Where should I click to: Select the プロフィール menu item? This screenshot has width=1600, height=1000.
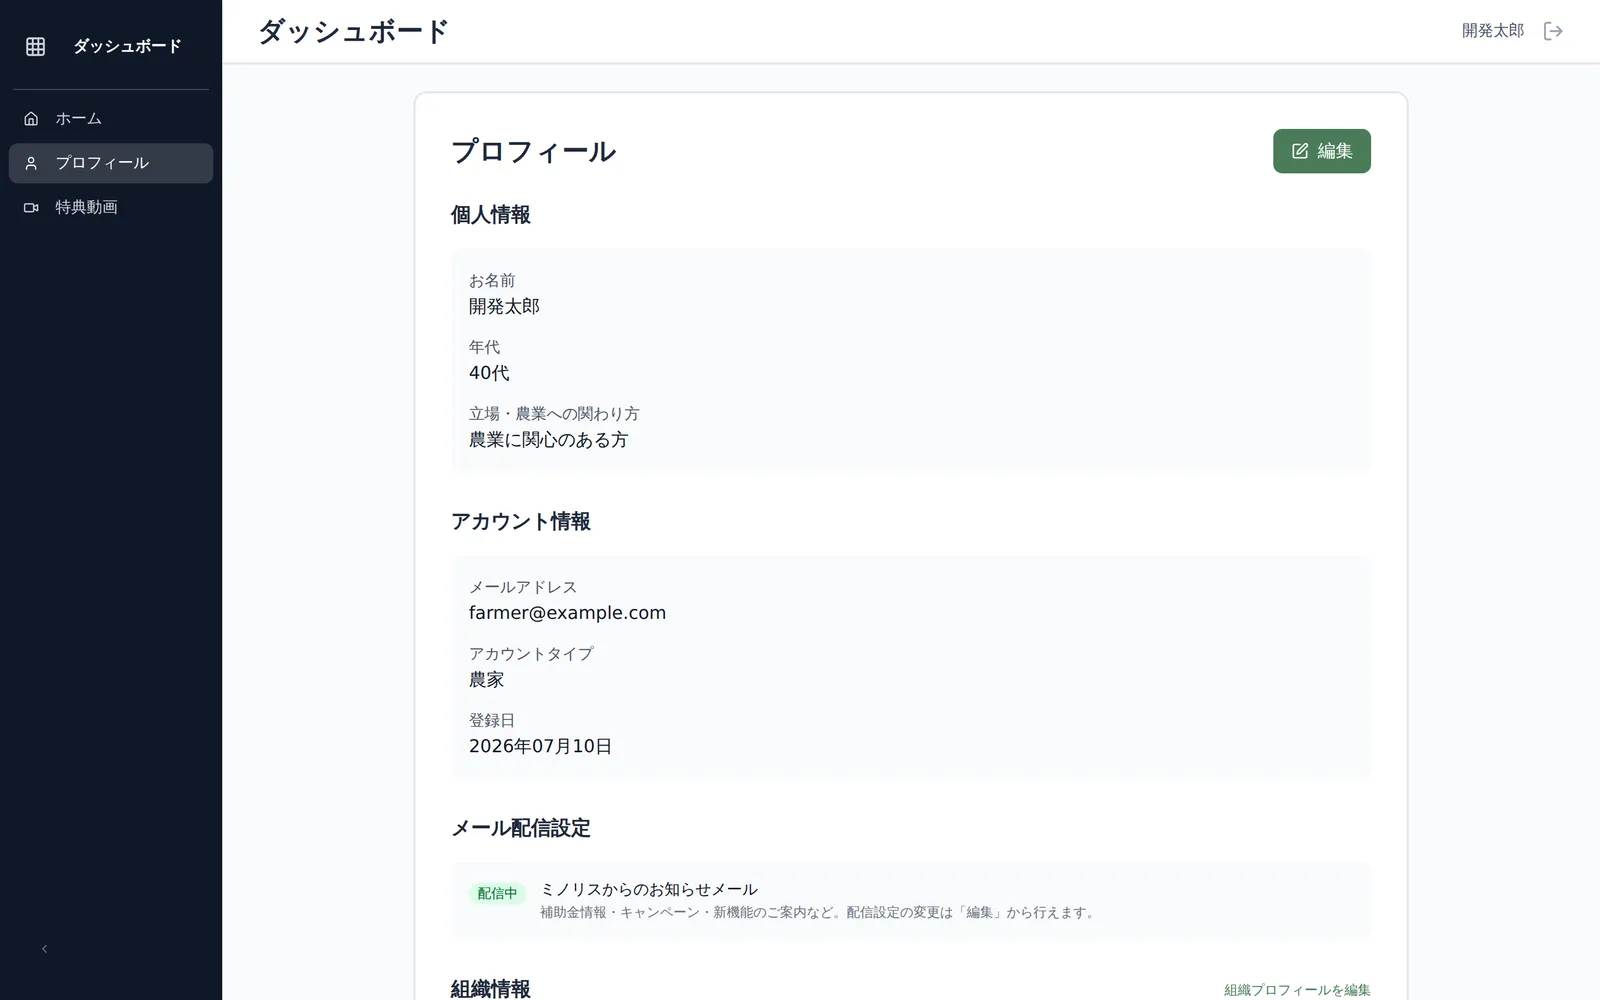[111, 163]
